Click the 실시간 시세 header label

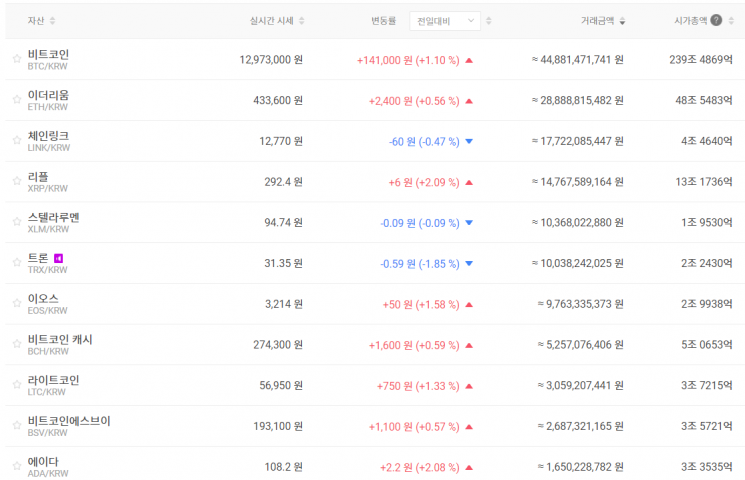[272, 21]
